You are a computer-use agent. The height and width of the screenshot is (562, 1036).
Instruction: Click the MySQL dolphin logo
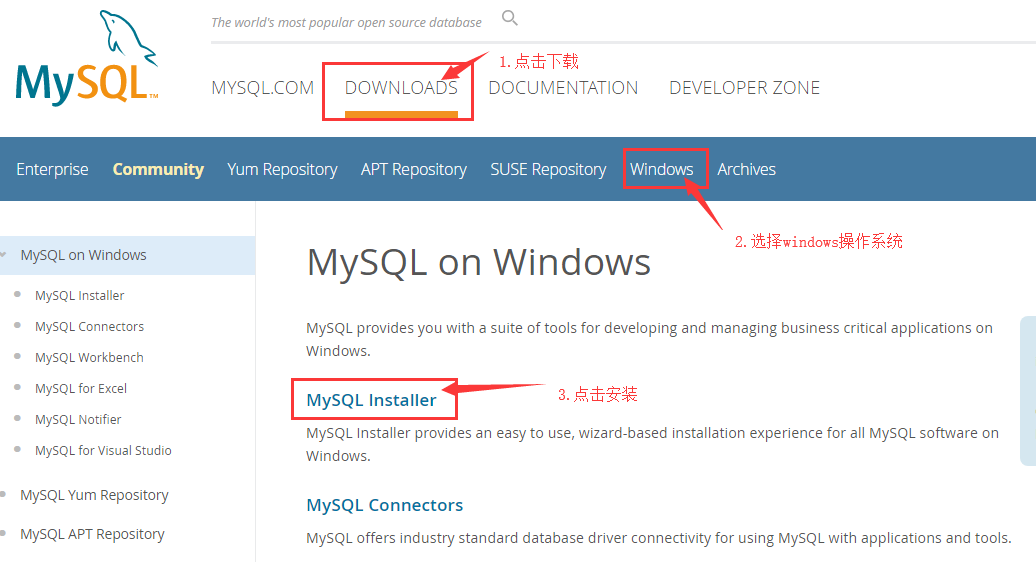coord(87,57)
